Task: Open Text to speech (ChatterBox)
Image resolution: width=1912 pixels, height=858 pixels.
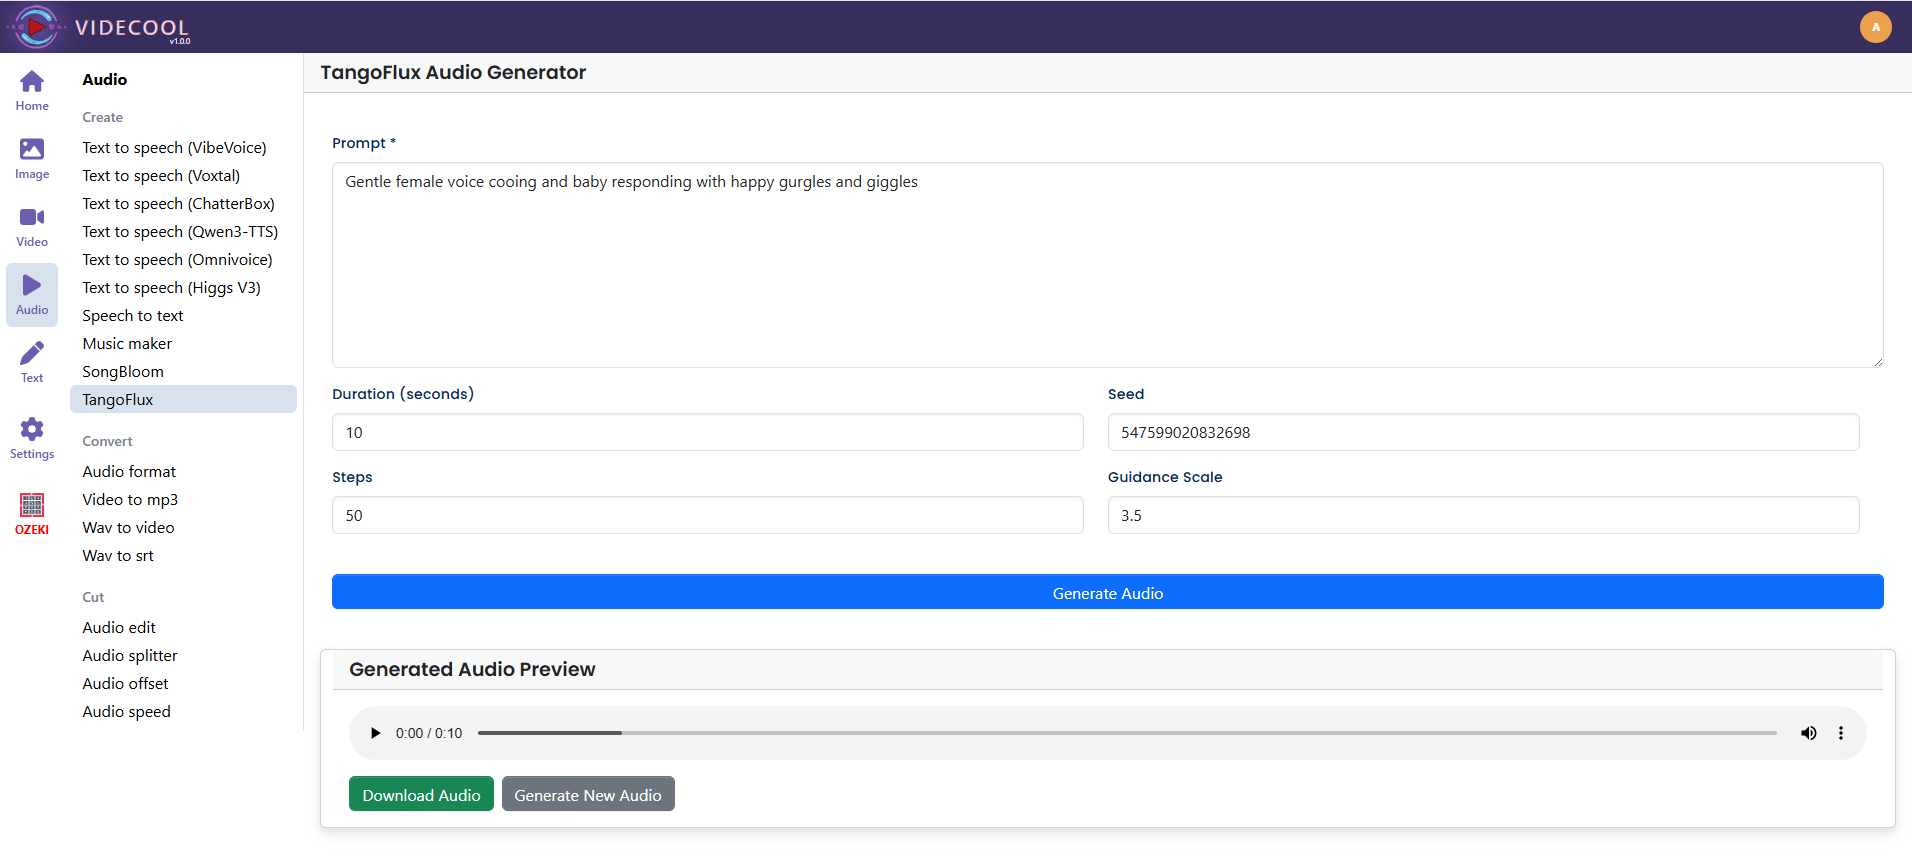Action: coord(178,203)
